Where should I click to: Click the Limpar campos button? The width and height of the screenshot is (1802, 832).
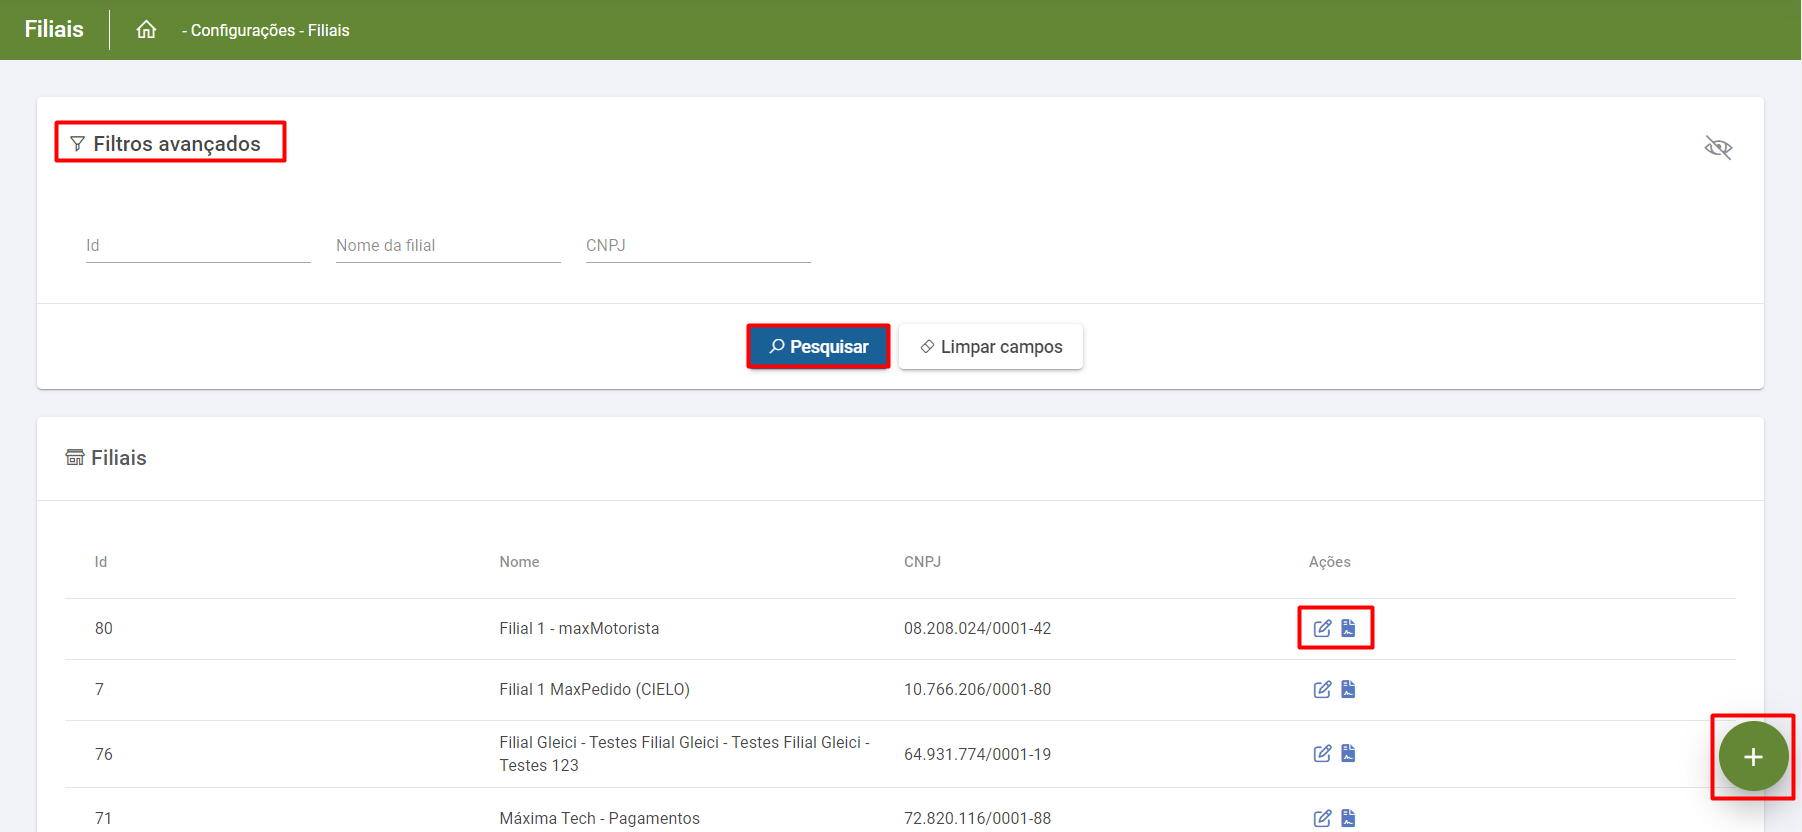990,347
